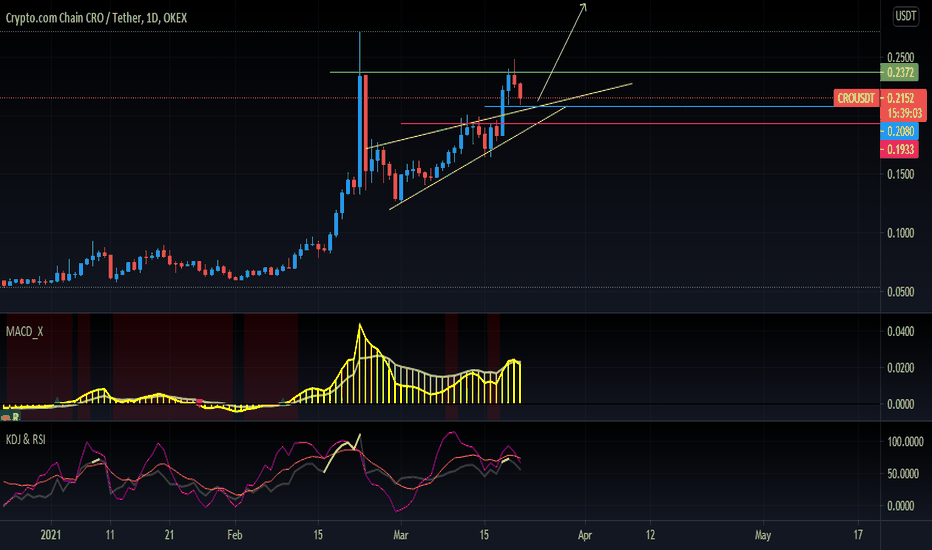Click the 100.0000 KDJ axis value
Image resolution: width=932 pixels, height=550 pixels.
(x=905, y=441)
